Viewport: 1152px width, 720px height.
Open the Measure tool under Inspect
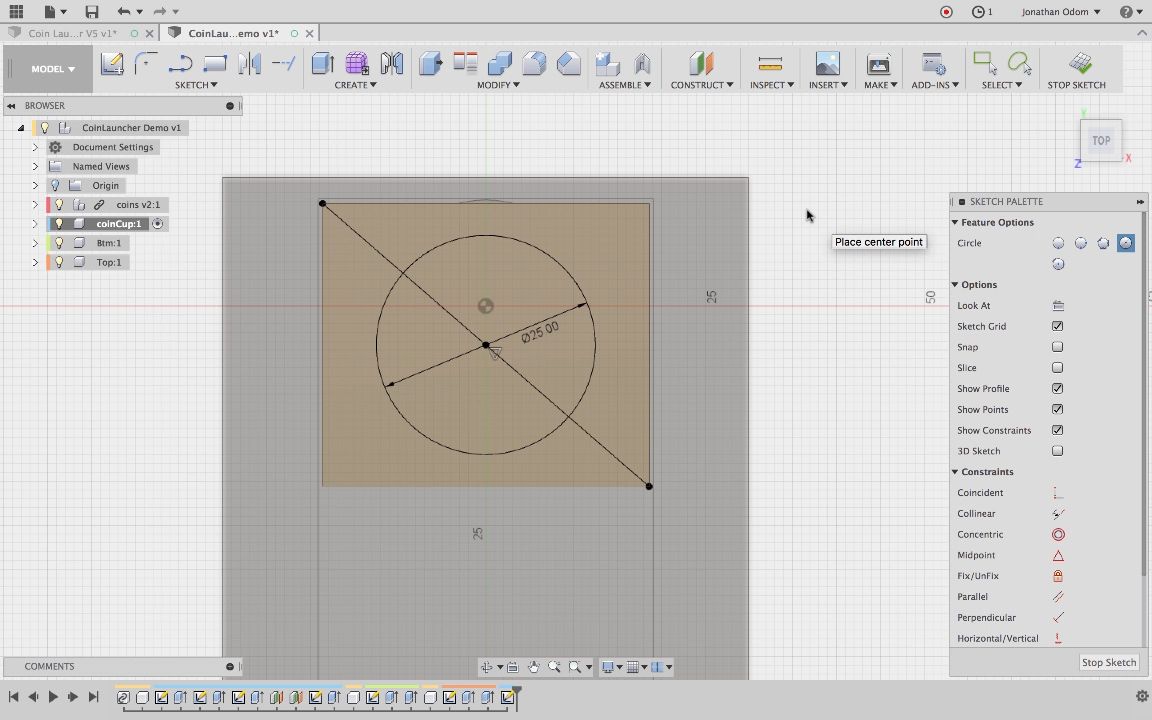click(770, 64)
